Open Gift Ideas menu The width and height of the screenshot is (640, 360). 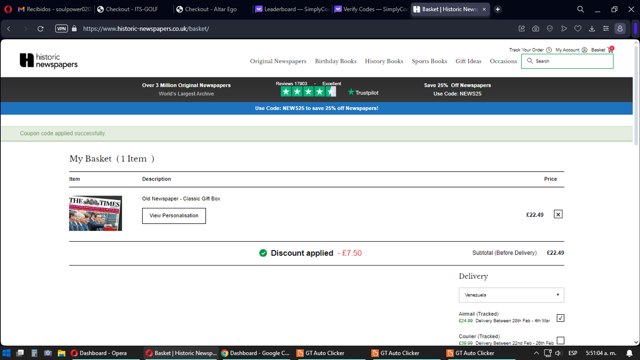tap(468, 61)
